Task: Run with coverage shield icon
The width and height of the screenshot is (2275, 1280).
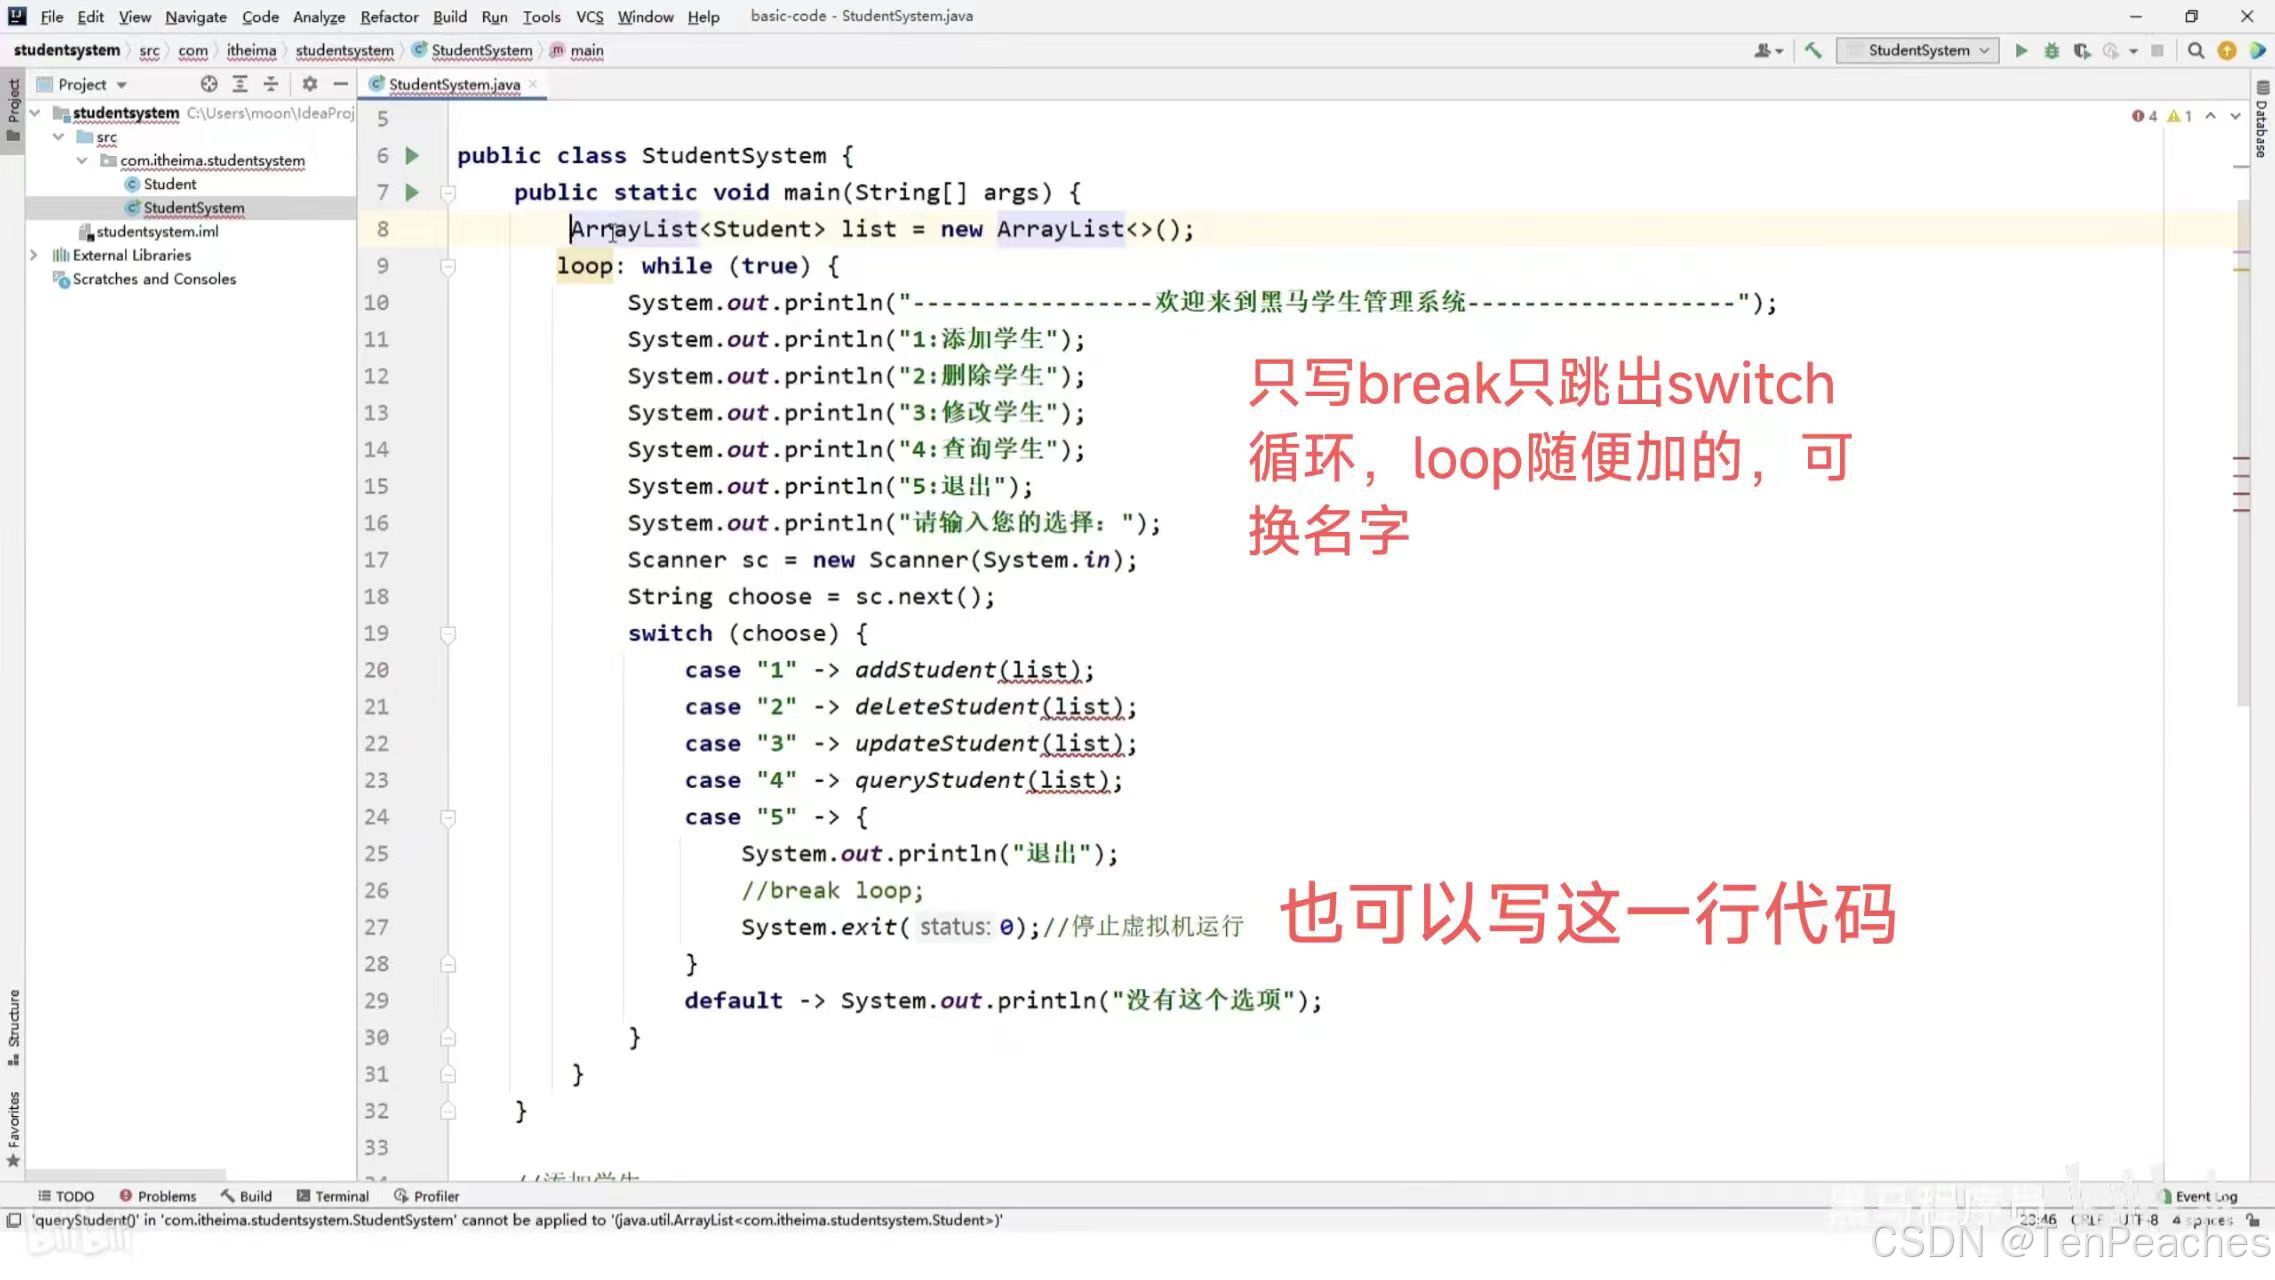Action: coord(2082,50)
